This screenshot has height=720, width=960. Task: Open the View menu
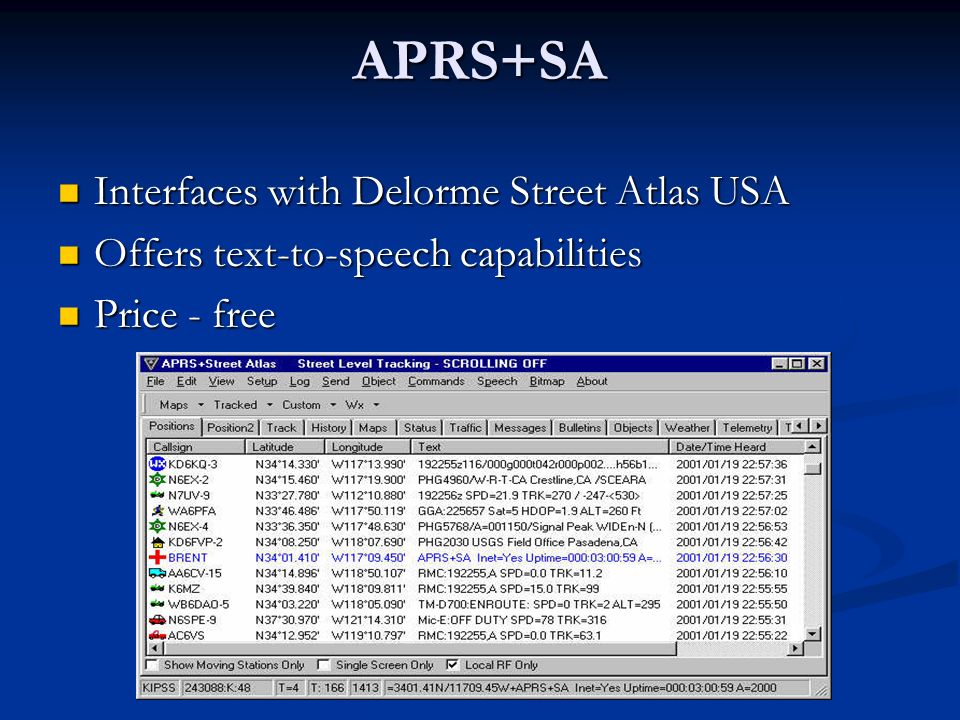coord(221,381)
